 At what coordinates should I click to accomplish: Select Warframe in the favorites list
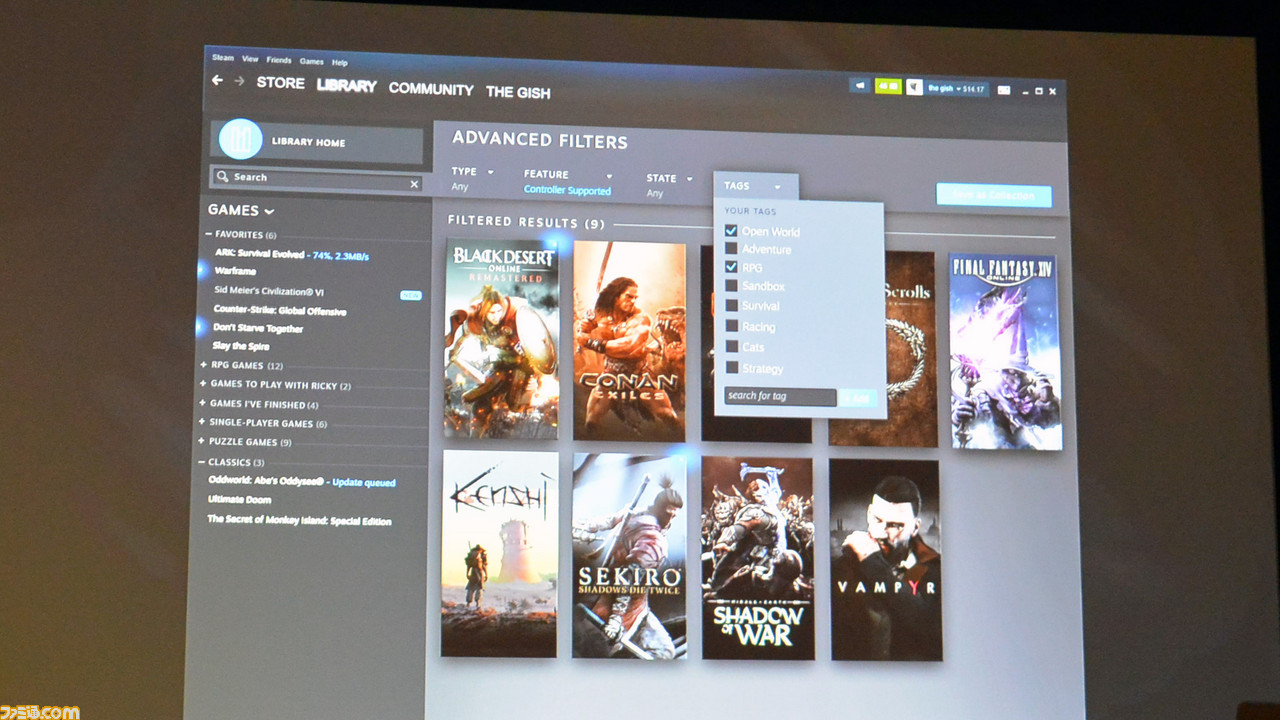click(x=235, y=271)
